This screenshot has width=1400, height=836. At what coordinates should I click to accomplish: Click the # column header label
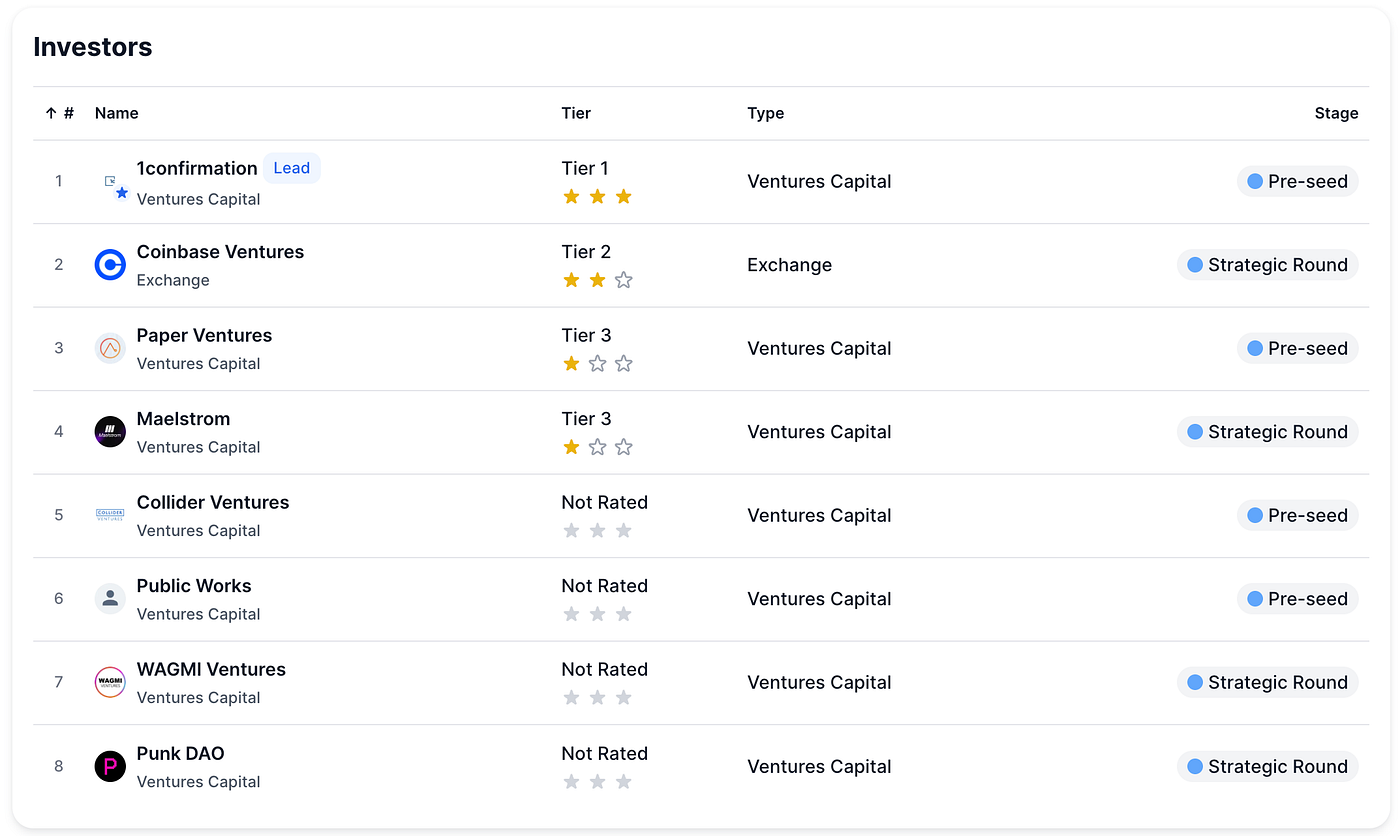(x=69, y=113)
